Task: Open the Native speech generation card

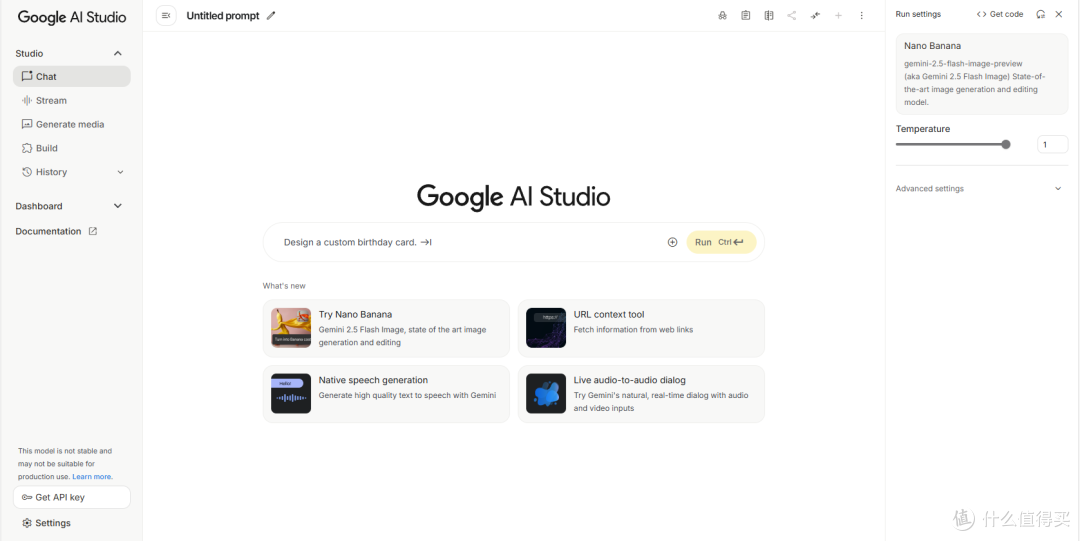Action: (x=386, y=394)
